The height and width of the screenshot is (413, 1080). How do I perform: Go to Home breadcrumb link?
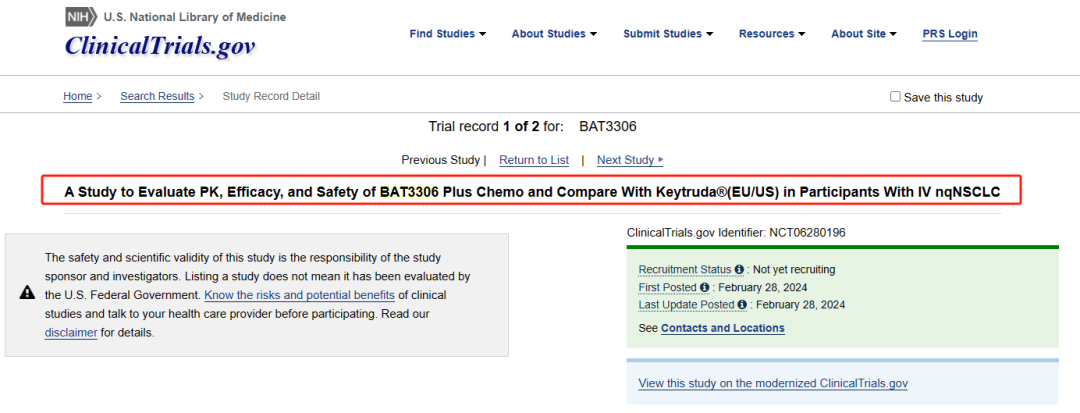point(77,97)
